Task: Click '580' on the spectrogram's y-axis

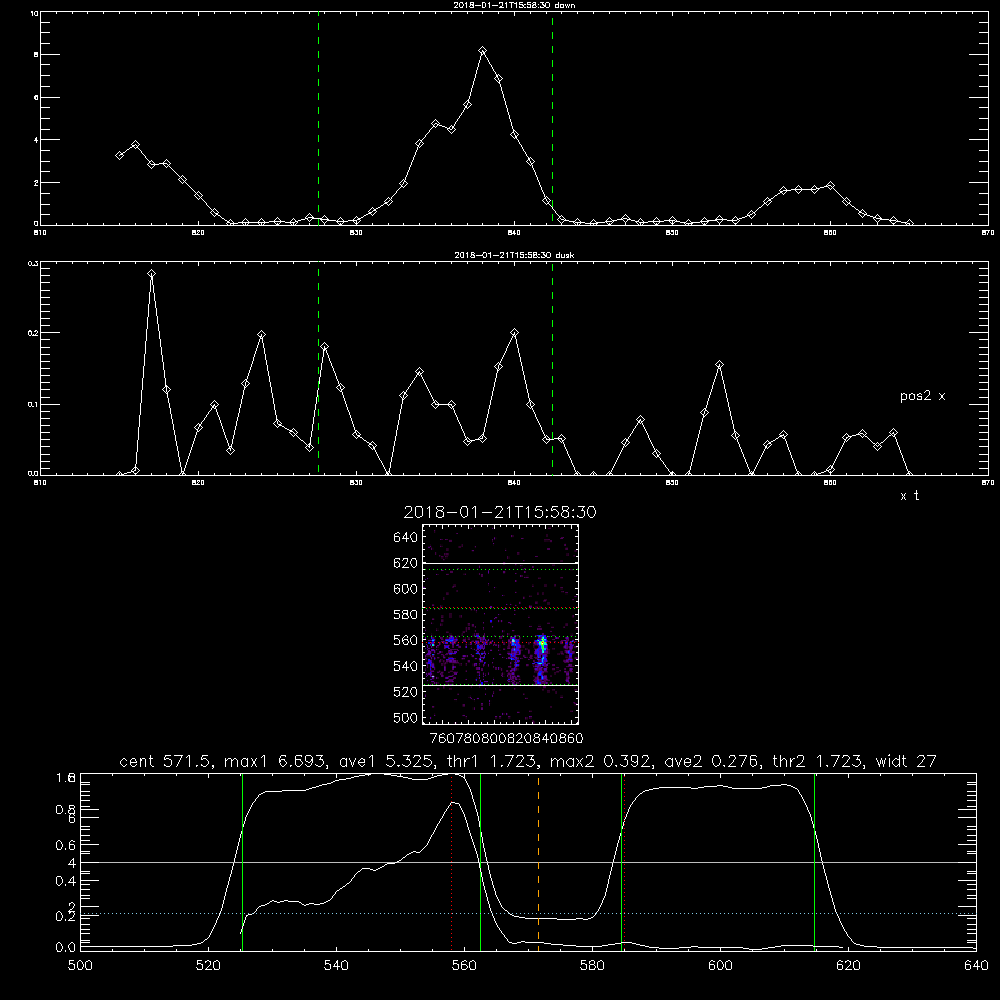Action: (x=406, y=615)
